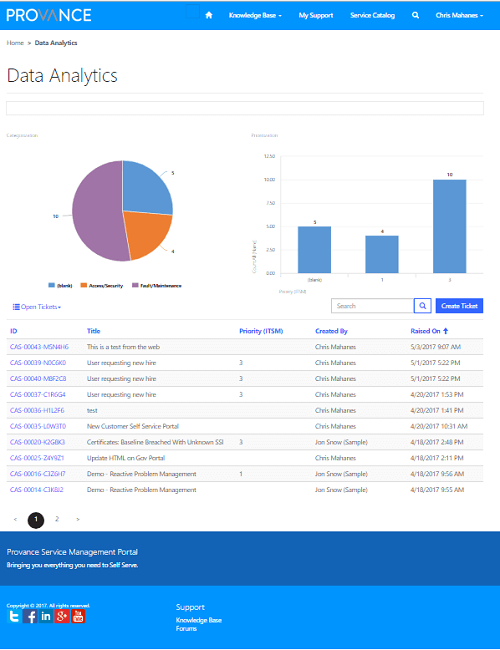Sort by Raised On column header

point(425,331)
